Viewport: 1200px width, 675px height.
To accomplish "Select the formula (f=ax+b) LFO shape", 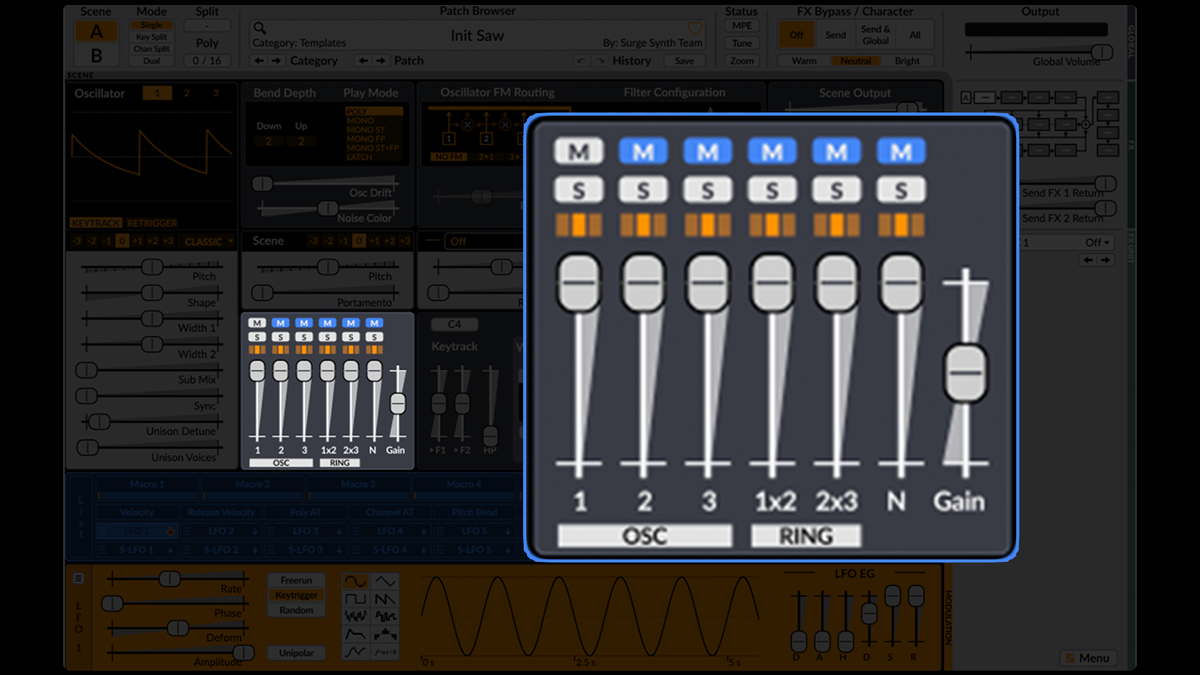I will coord(386,651).
